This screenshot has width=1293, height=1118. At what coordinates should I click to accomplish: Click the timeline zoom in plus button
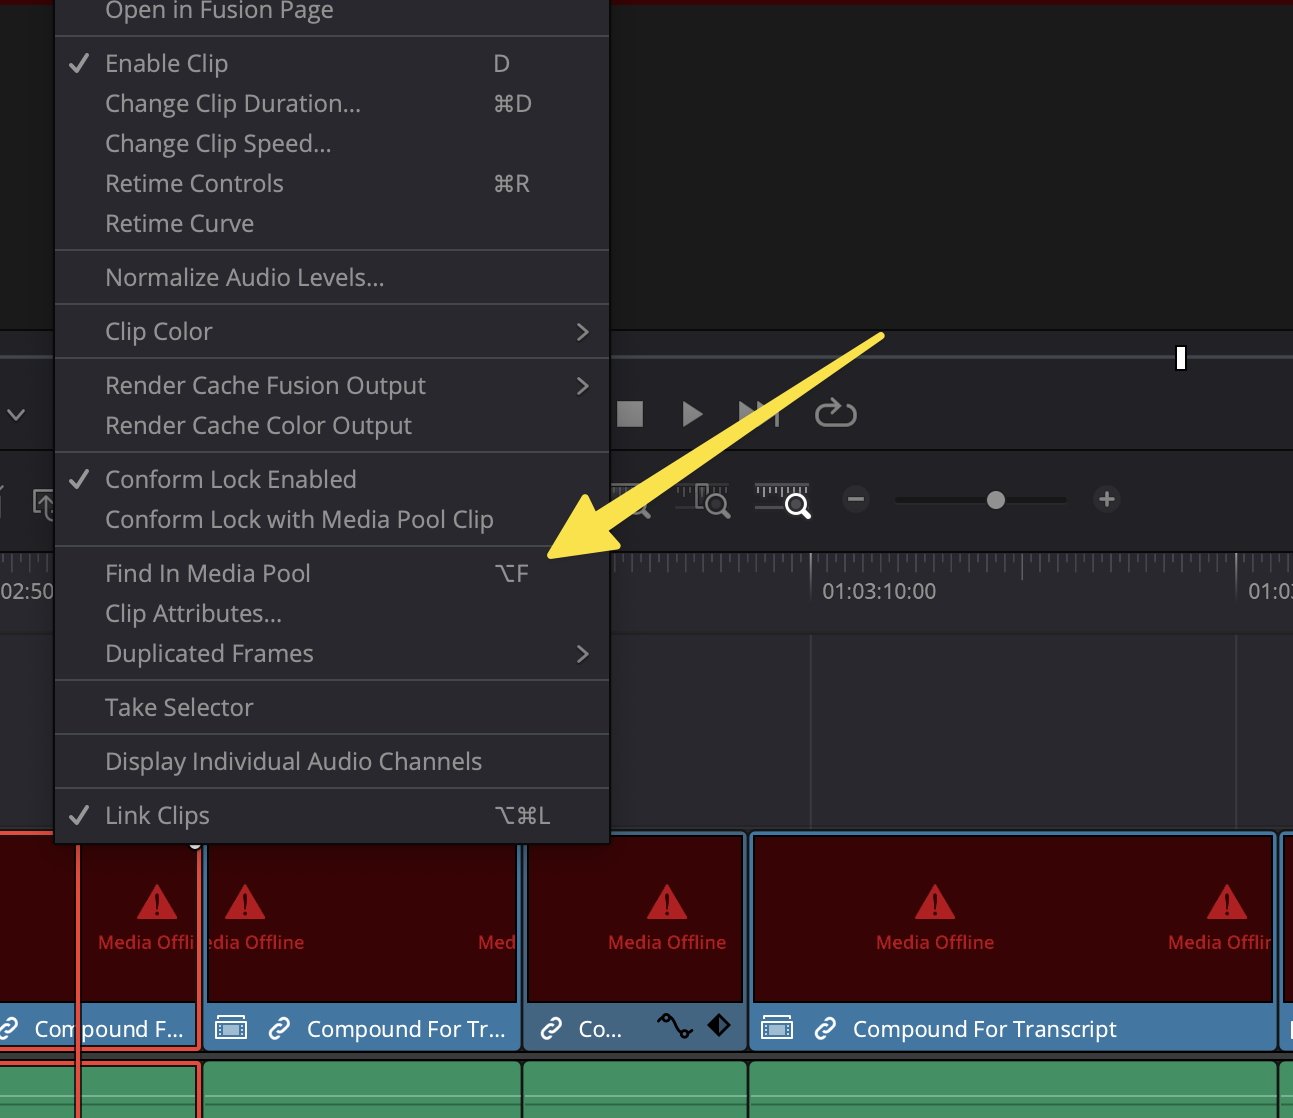click(x=1106, y=499)
